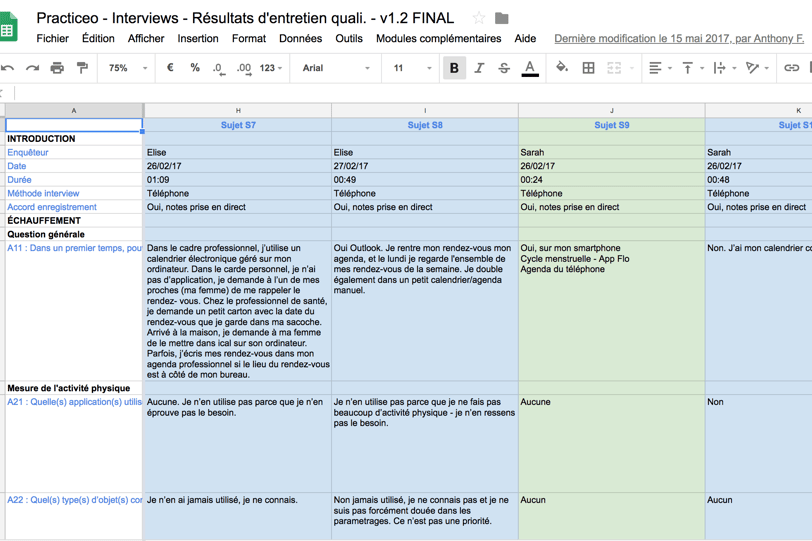Viewport: 812px width, 541px height.
Task: Select the Méthode interview row label
Action: click(74, 193)
